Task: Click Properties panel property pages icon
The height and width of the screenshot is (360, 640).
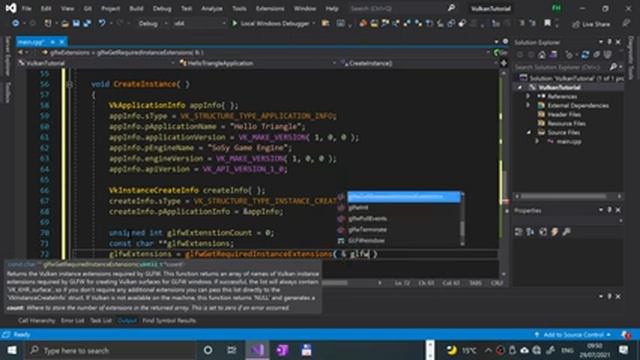Action: pos(542,232)
